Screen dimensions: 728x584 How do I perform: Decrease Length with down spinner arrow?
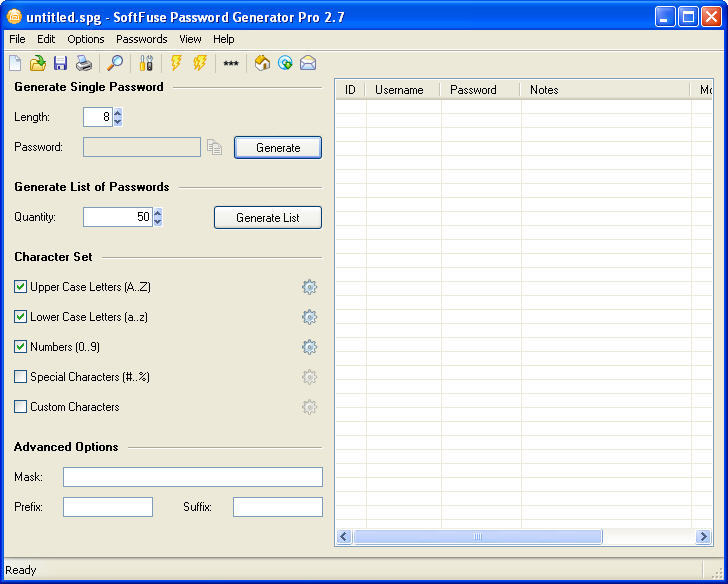click(x=118, y=122)
